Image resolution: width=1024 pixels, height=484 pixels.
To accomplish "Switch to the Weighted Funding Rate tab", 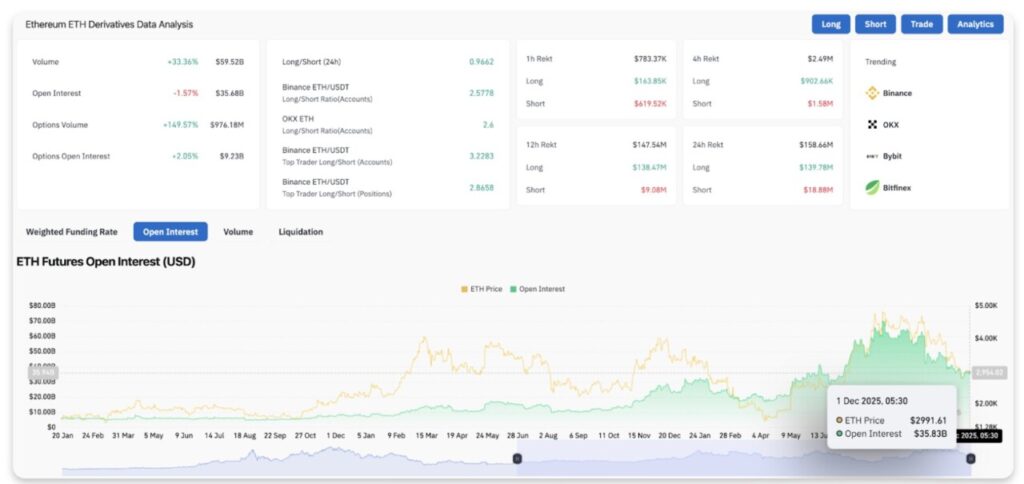I will 71,232.
